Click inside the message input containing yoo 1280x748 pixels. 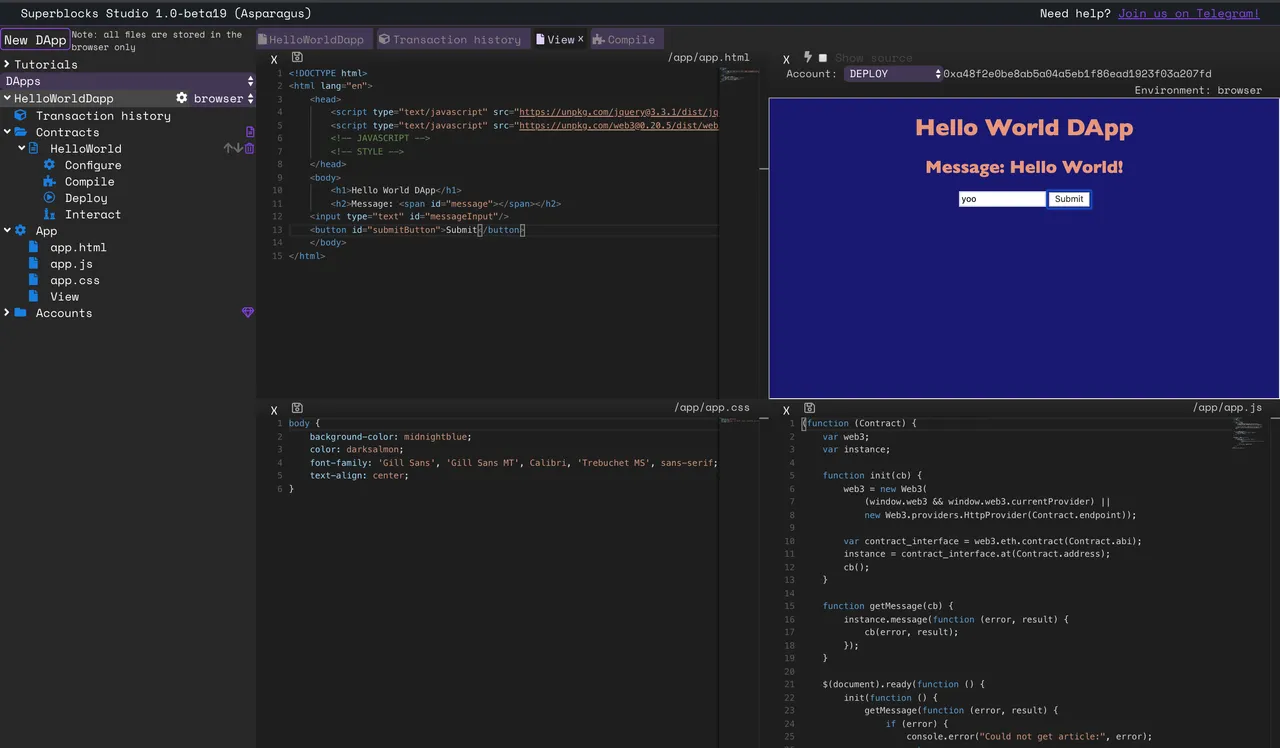coord(1002,199)
